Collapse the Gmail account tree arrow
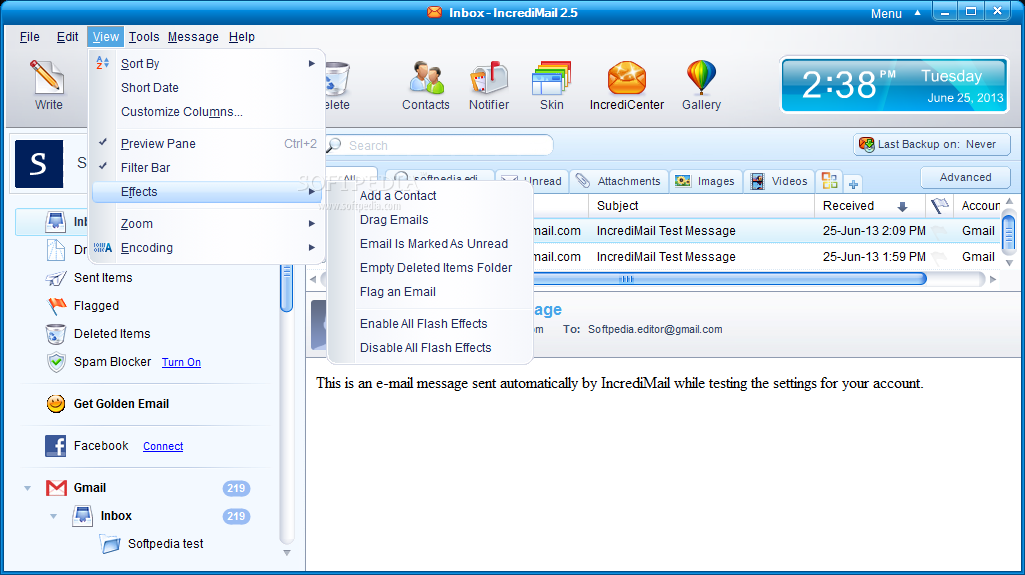1025x575 pixels. coord(27,488)
